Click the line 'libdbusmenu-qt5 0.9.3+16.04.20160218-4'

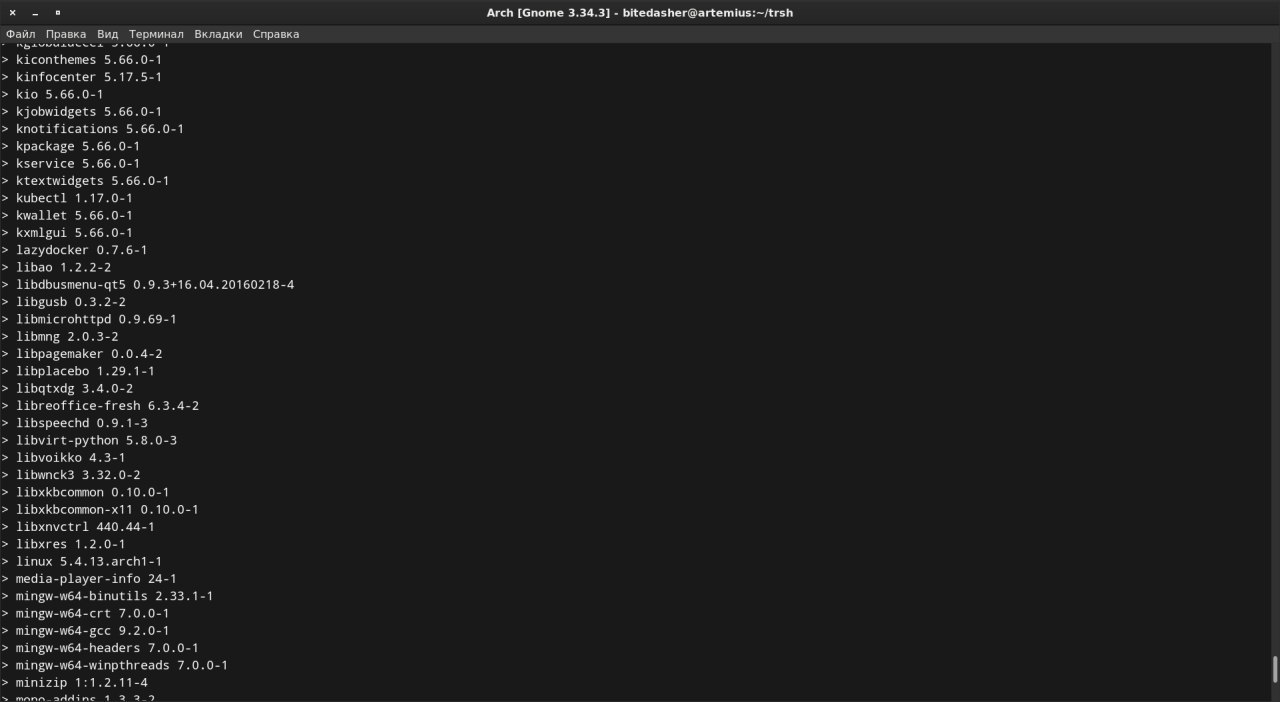click(x=155, y=285)
